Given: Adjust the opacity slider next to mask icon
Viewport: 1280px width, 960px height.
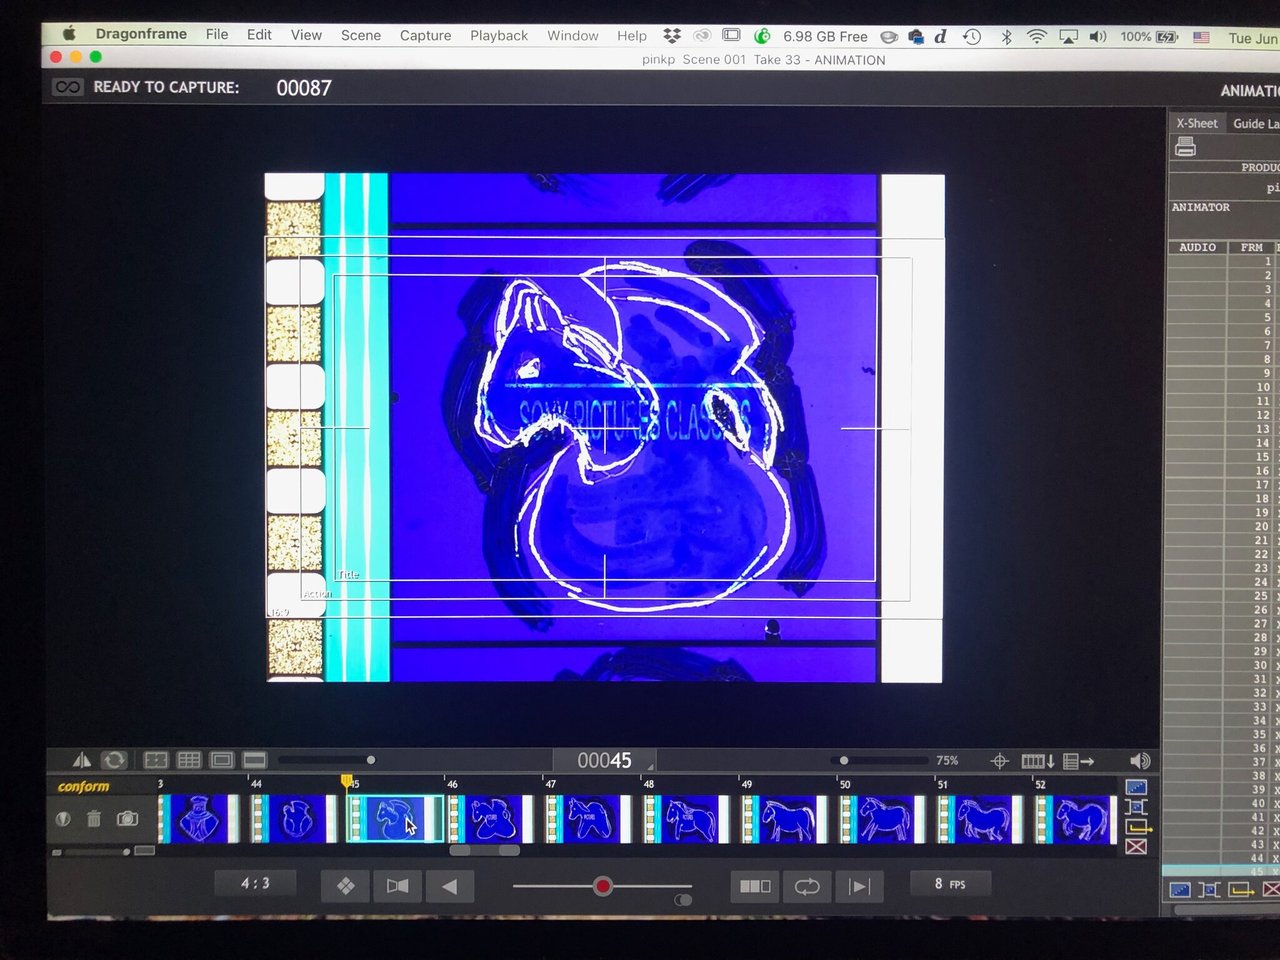Looking at the screenshot, I should click(x=327, y=760).
